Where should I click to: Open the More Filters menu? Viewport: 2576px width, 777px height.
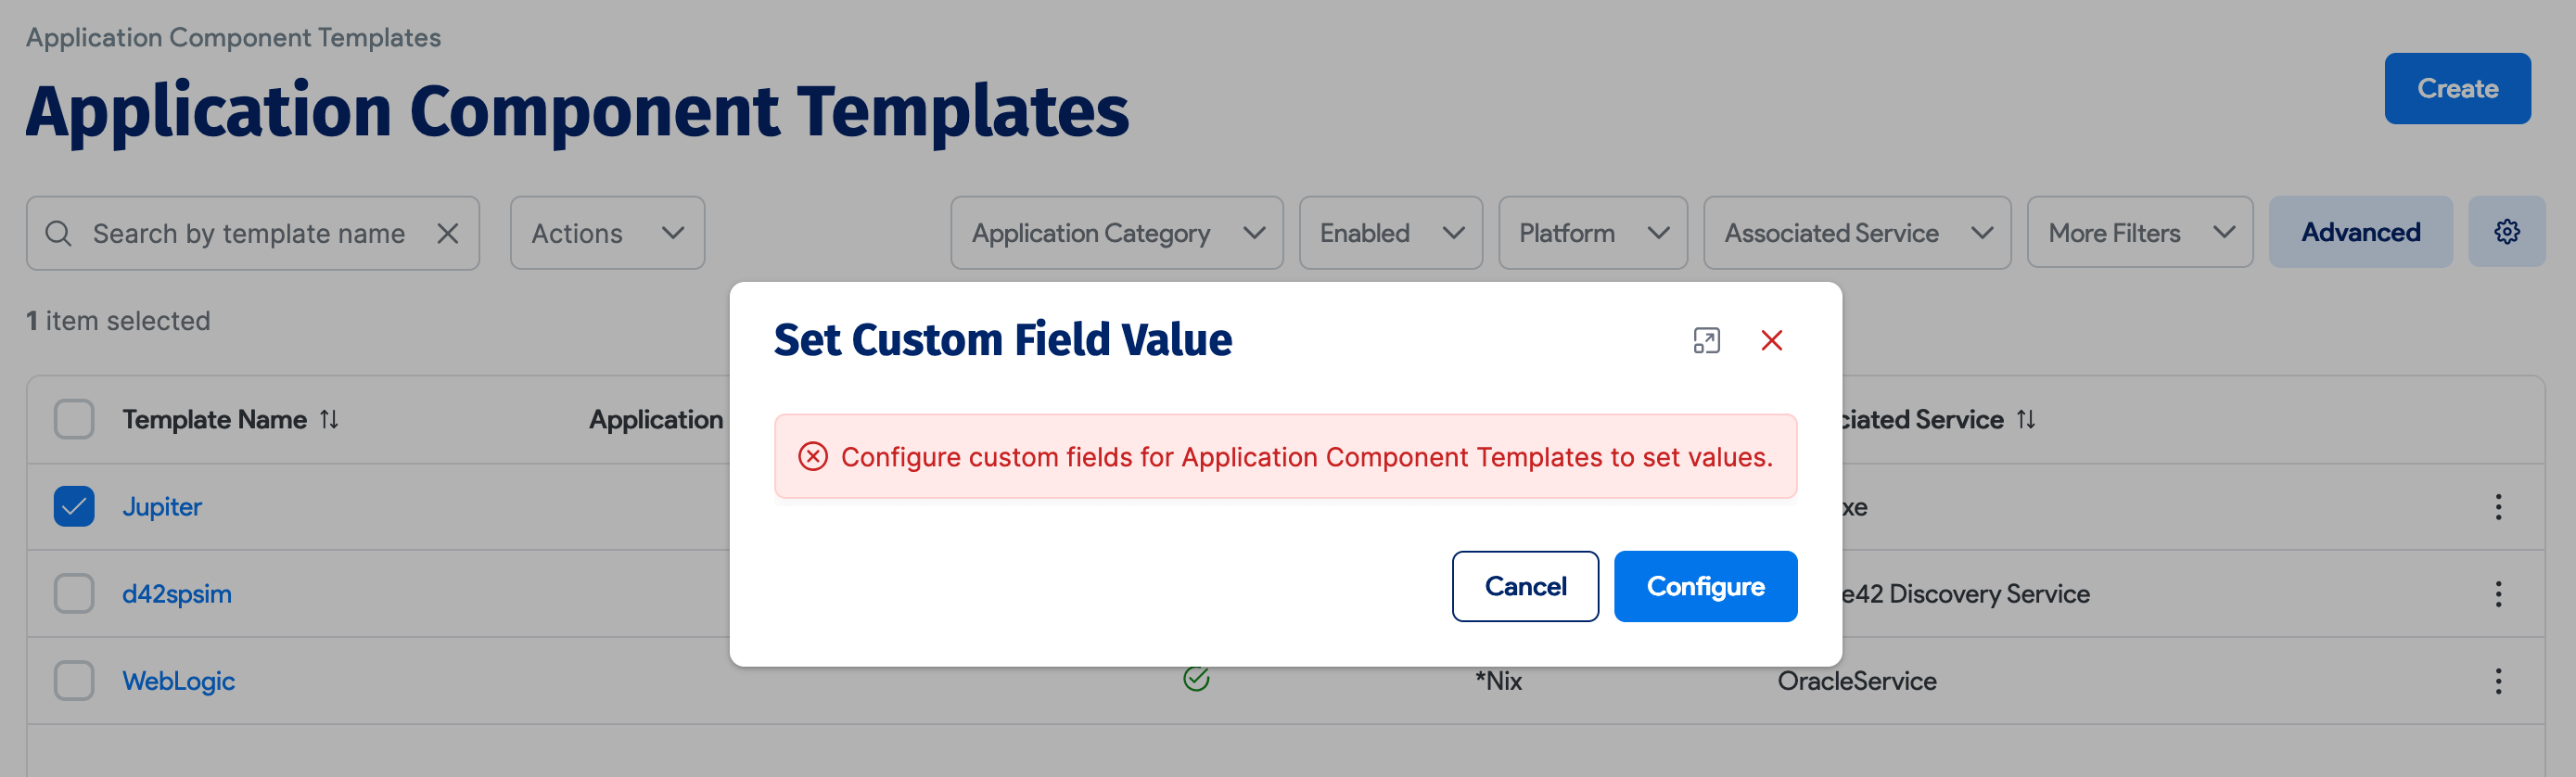point(2139,232)
